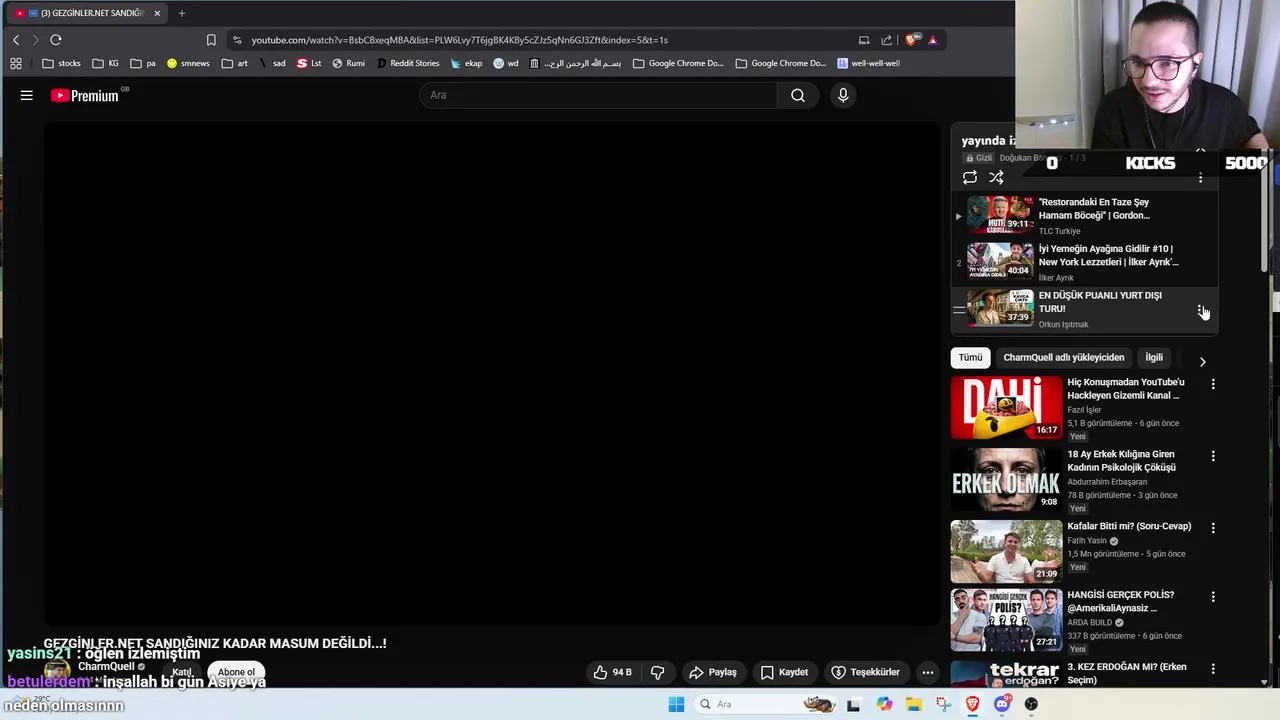Toggle playlist loop
Screen dimensions: 1280x720
tap(970, 177)
